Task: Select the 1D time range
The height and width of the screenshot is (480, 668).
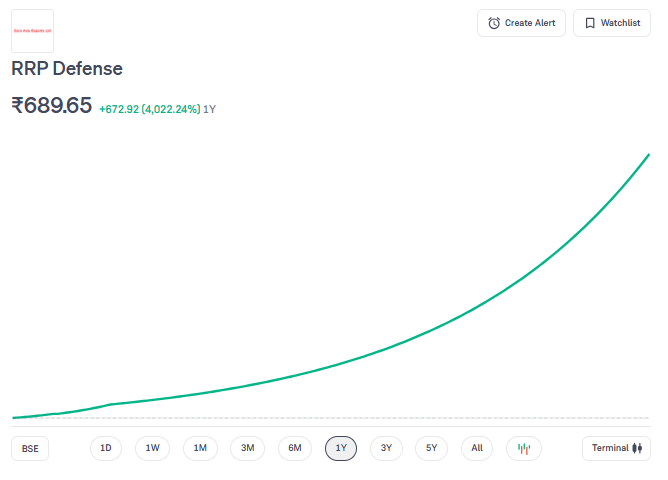Action: click(106, 448)
